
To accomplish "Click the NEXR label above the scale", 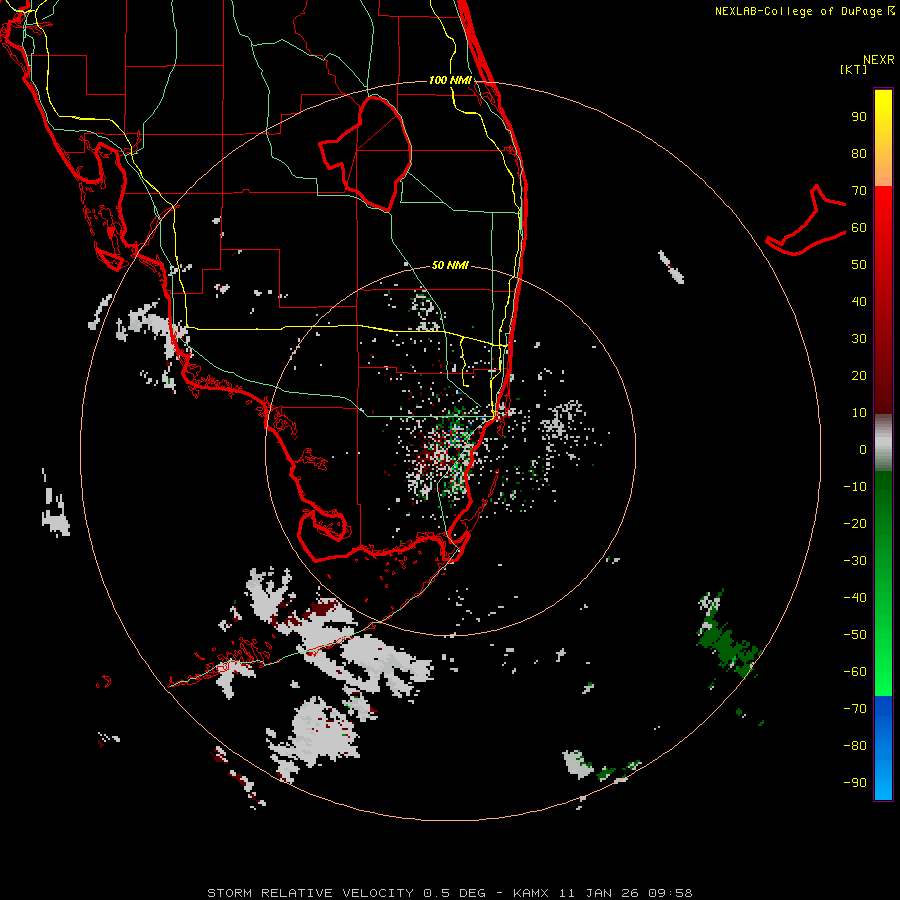I will 879,60.
